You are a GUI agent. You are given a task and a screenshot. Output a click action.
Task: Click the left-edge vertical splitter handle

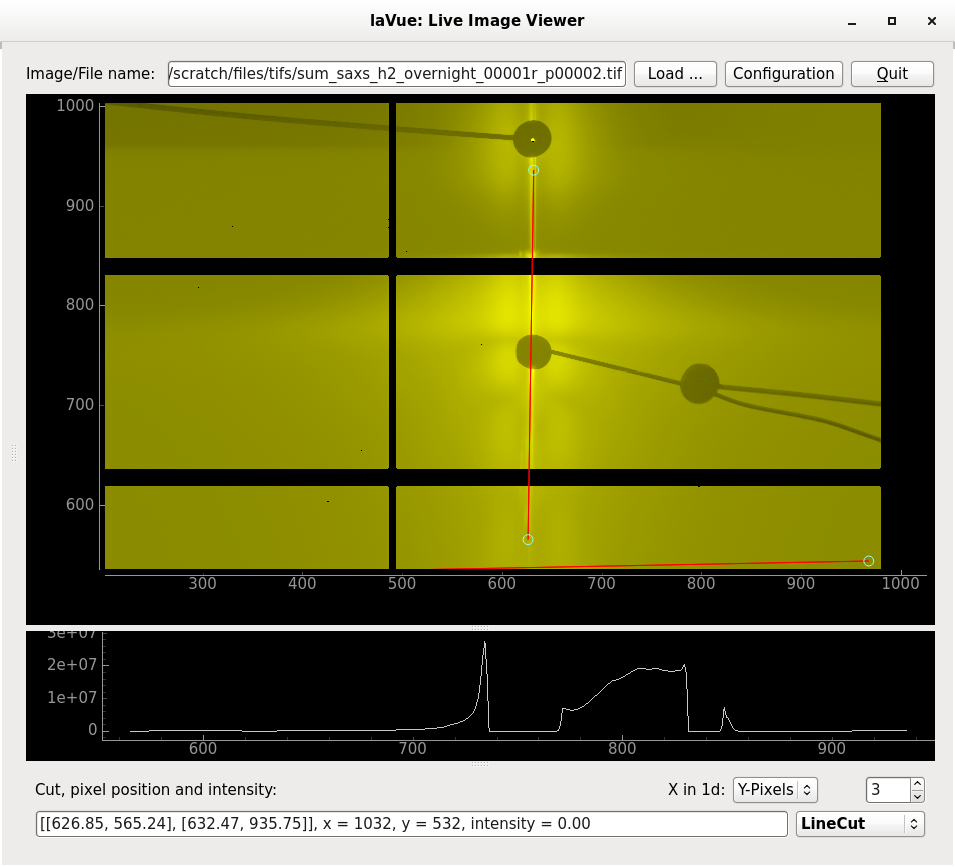point(13,453)
